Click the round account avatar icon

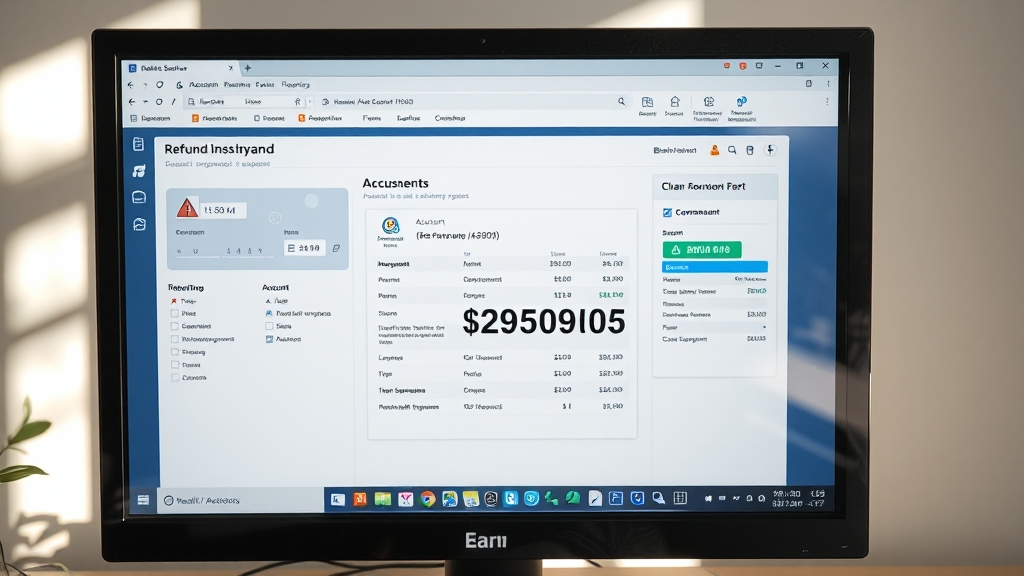pyautogui.click(x=390, y=225)
